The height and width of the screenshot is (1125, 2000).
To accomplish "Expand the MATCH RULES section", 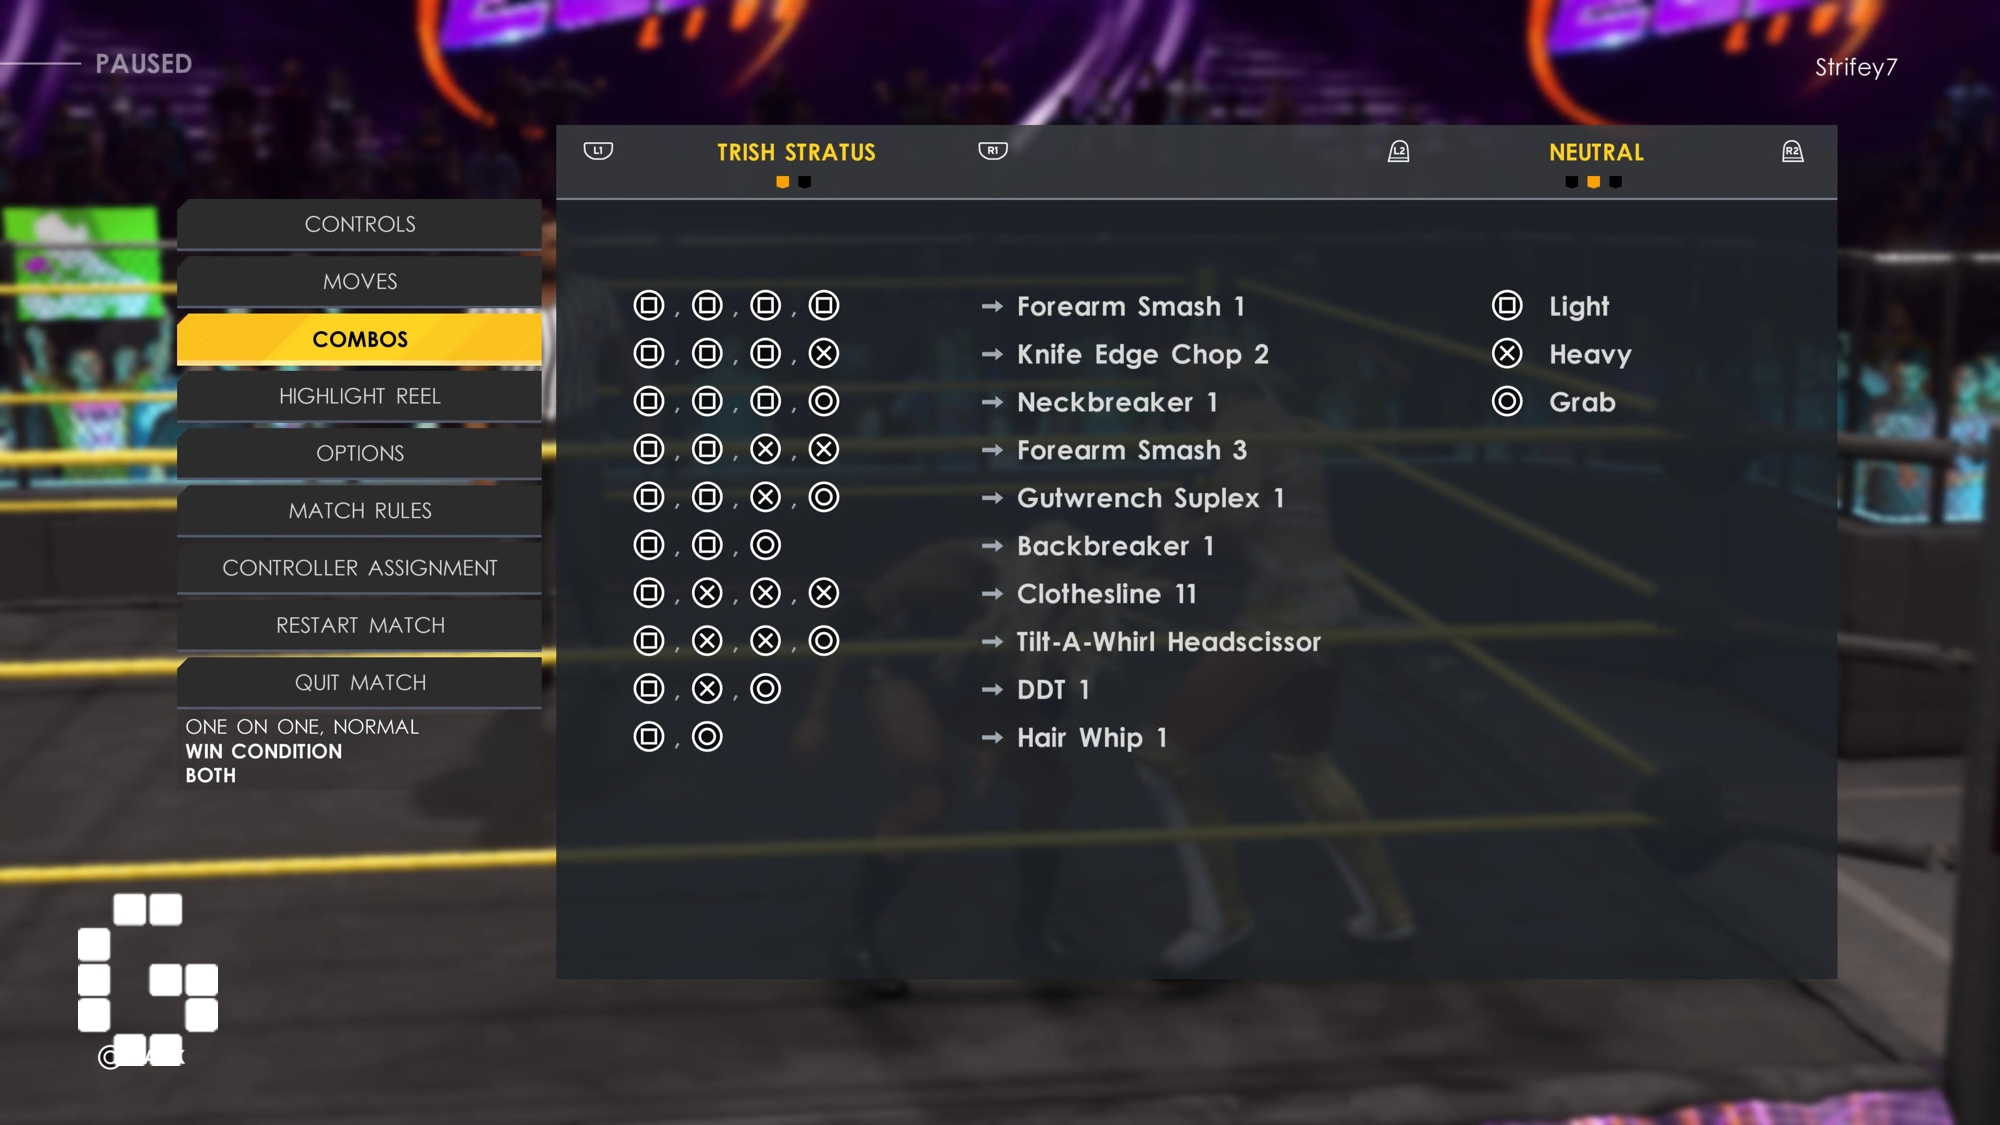I will (x=359, y=510).
